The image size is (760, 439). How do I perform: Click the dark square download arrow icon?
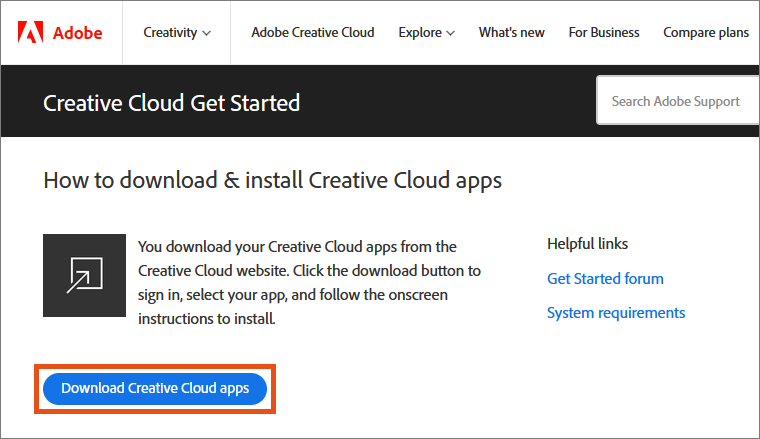coord(83,276)
